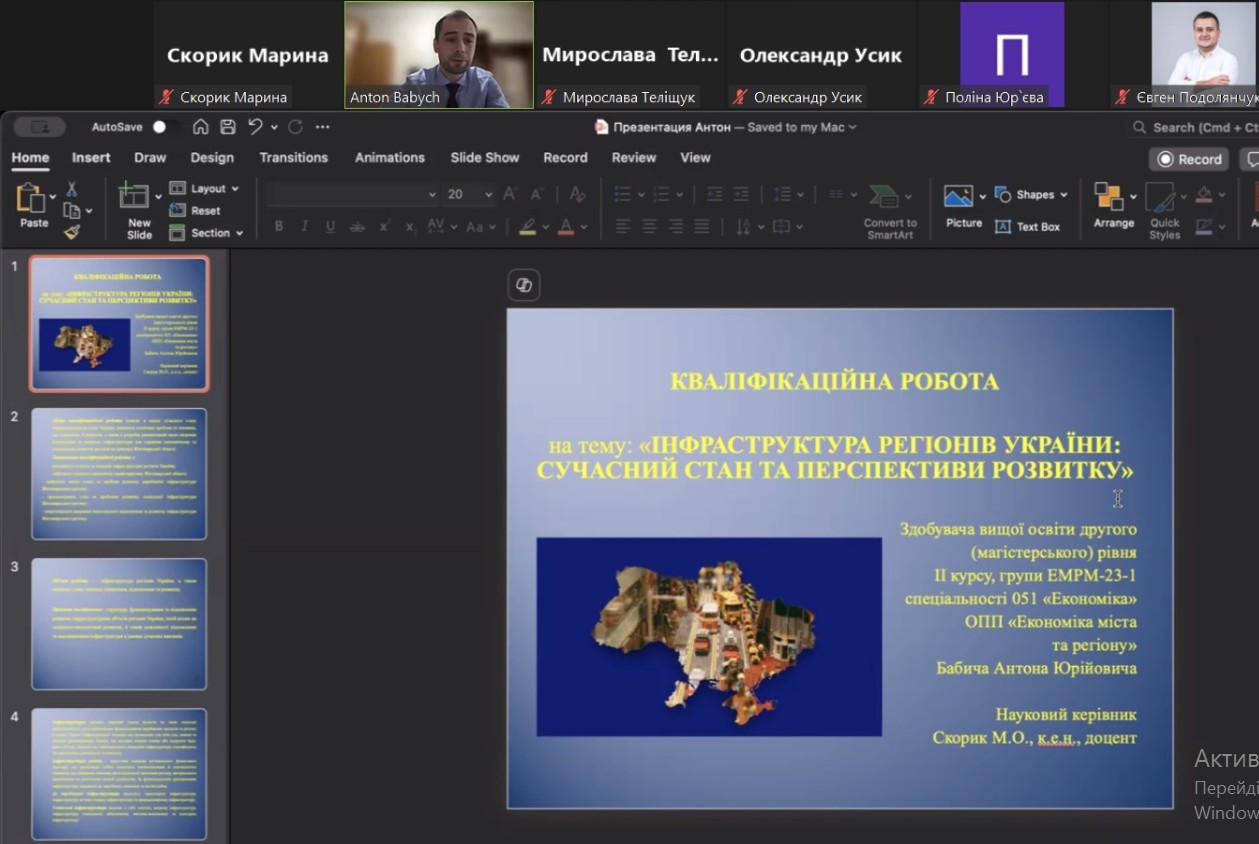1259x844 pixels.
Task: Toggle superscript formatting
Action: (384, 227)
